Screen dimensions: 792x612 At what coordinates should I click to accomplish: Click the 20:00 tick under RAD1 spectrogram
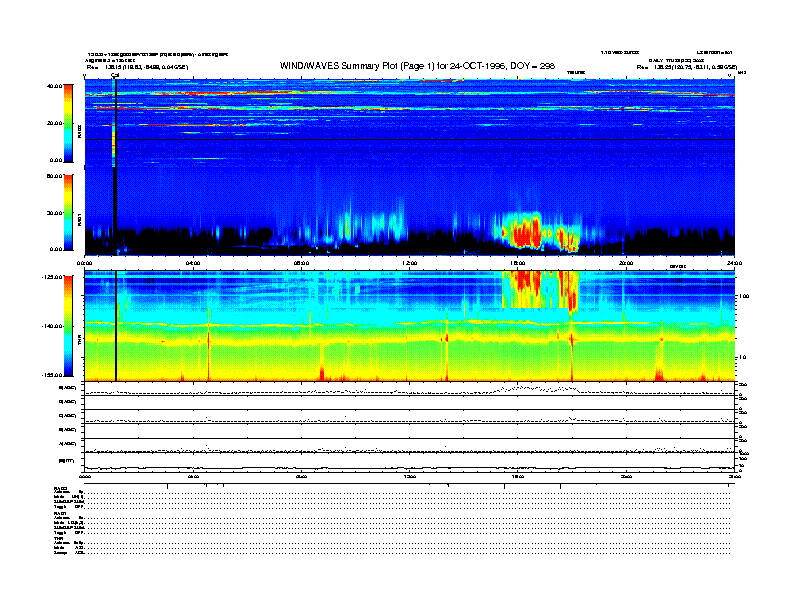click(626, 263)
